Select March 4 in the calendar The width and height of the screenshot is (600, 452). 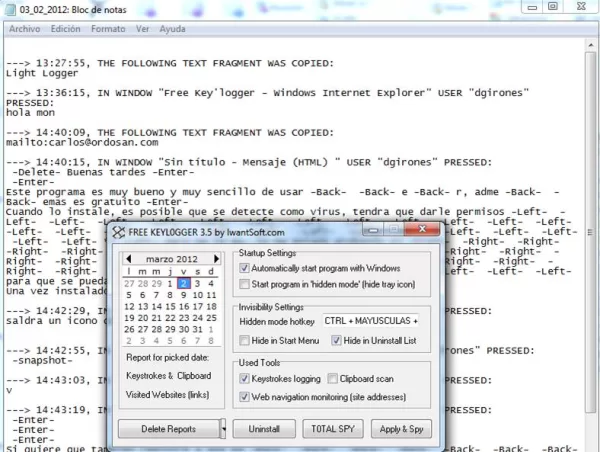pyautogui.click(x=211, y=284)
